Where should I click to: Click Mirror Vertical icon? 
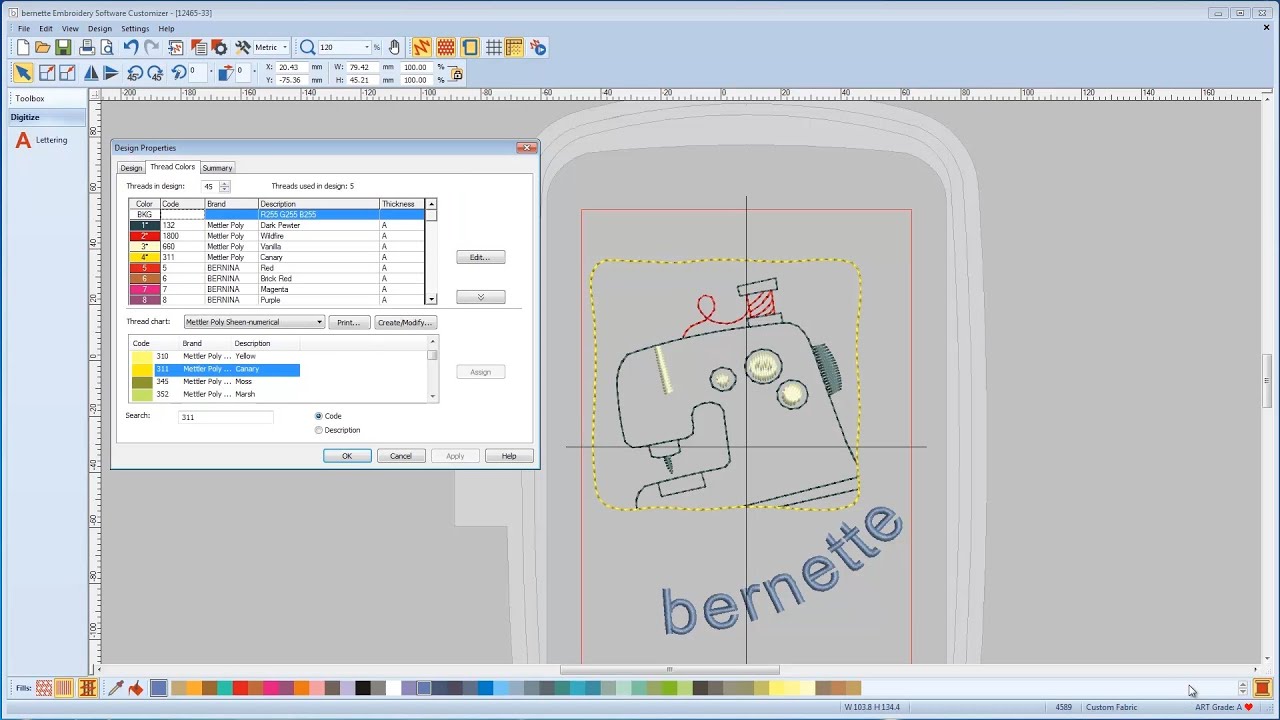(x=111, y=72)
